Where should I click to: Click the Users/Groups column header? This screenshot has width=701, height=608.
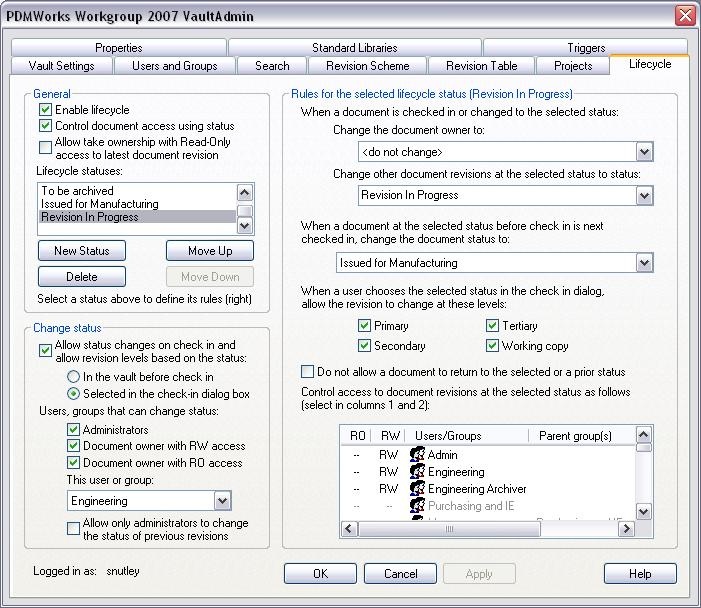[467, 435]
